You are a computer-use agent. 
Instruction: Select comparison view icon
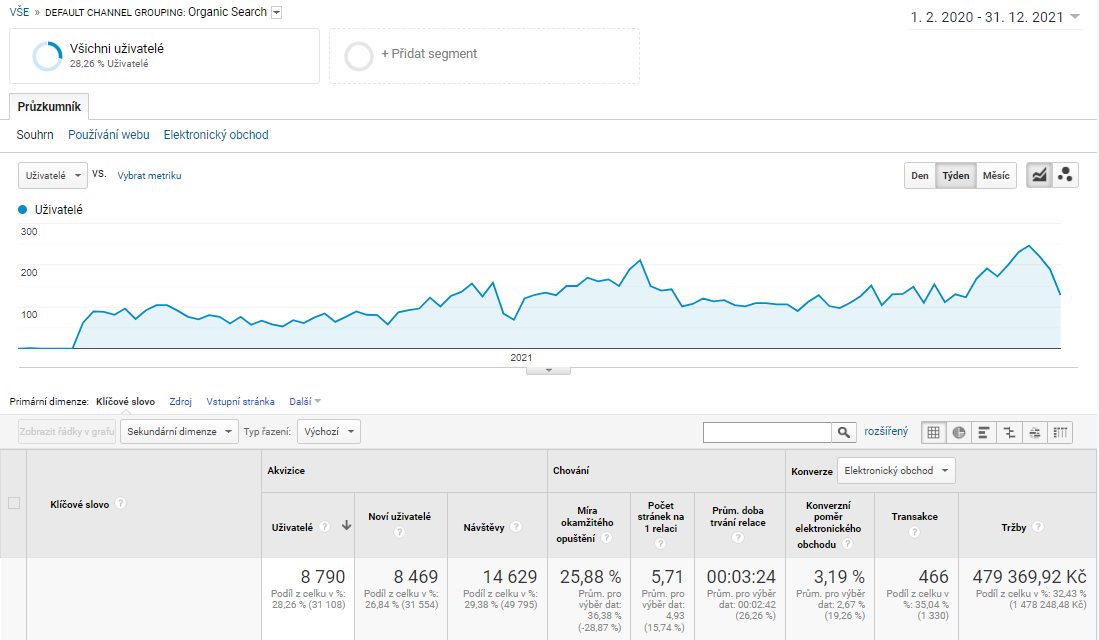1009,433
